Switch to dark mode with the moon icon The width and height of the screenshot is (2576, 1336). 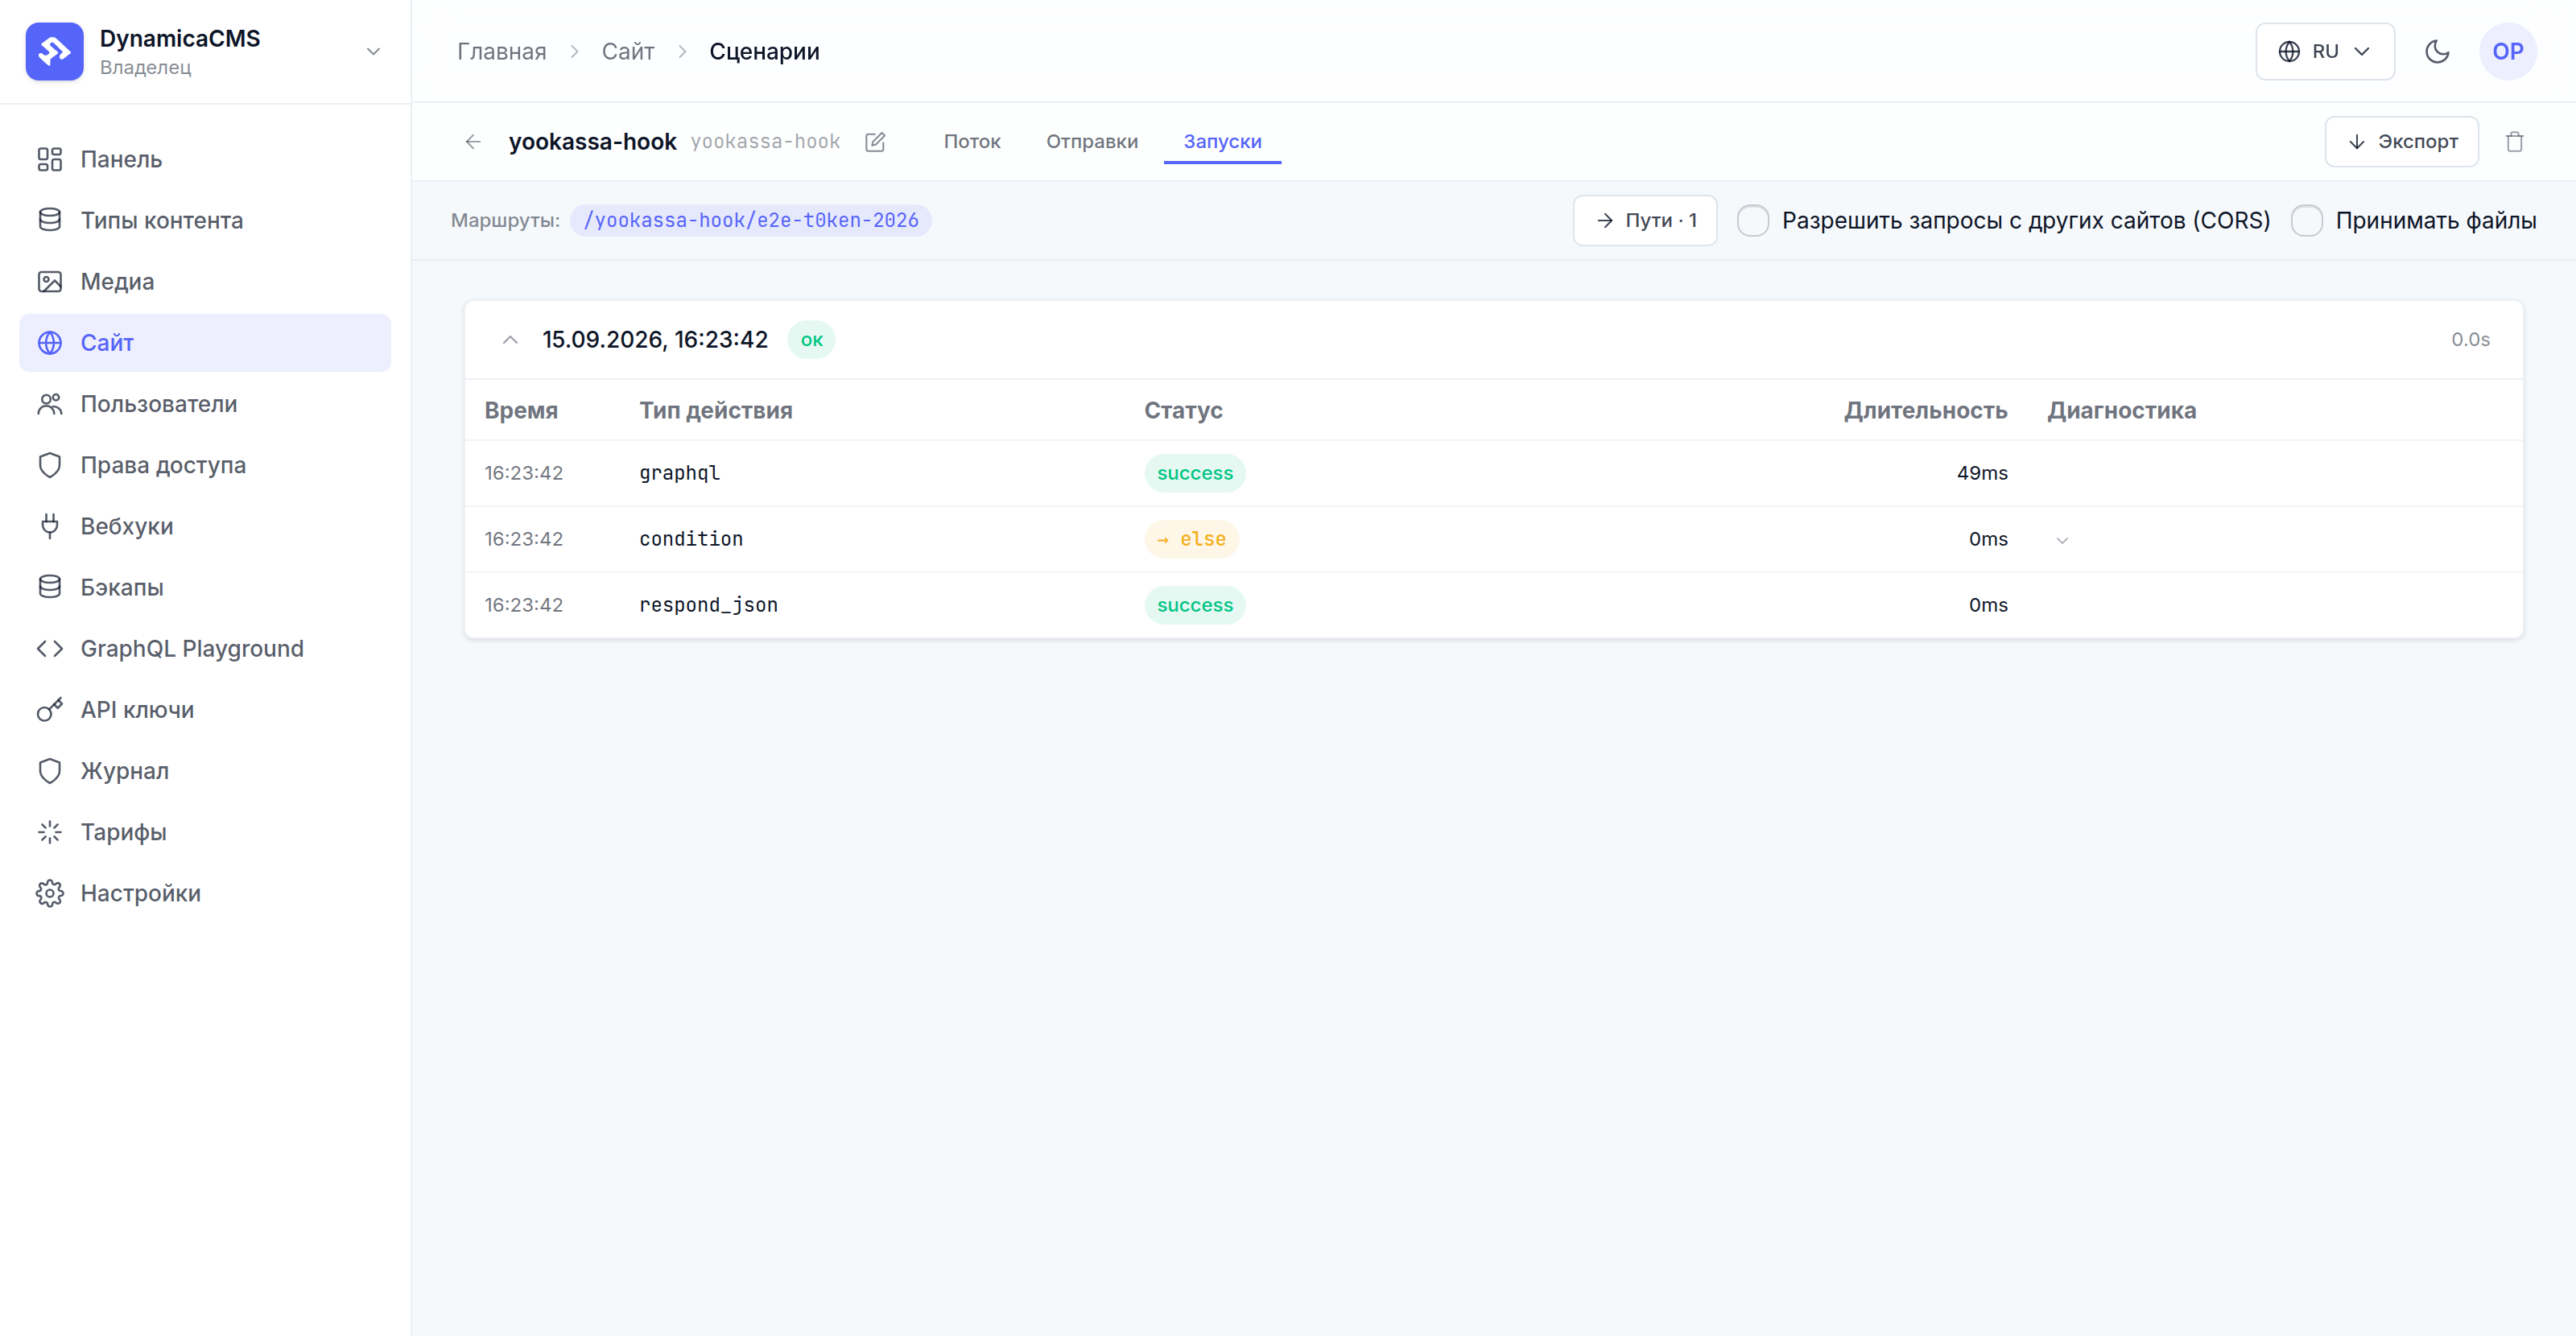(2437, 51)
